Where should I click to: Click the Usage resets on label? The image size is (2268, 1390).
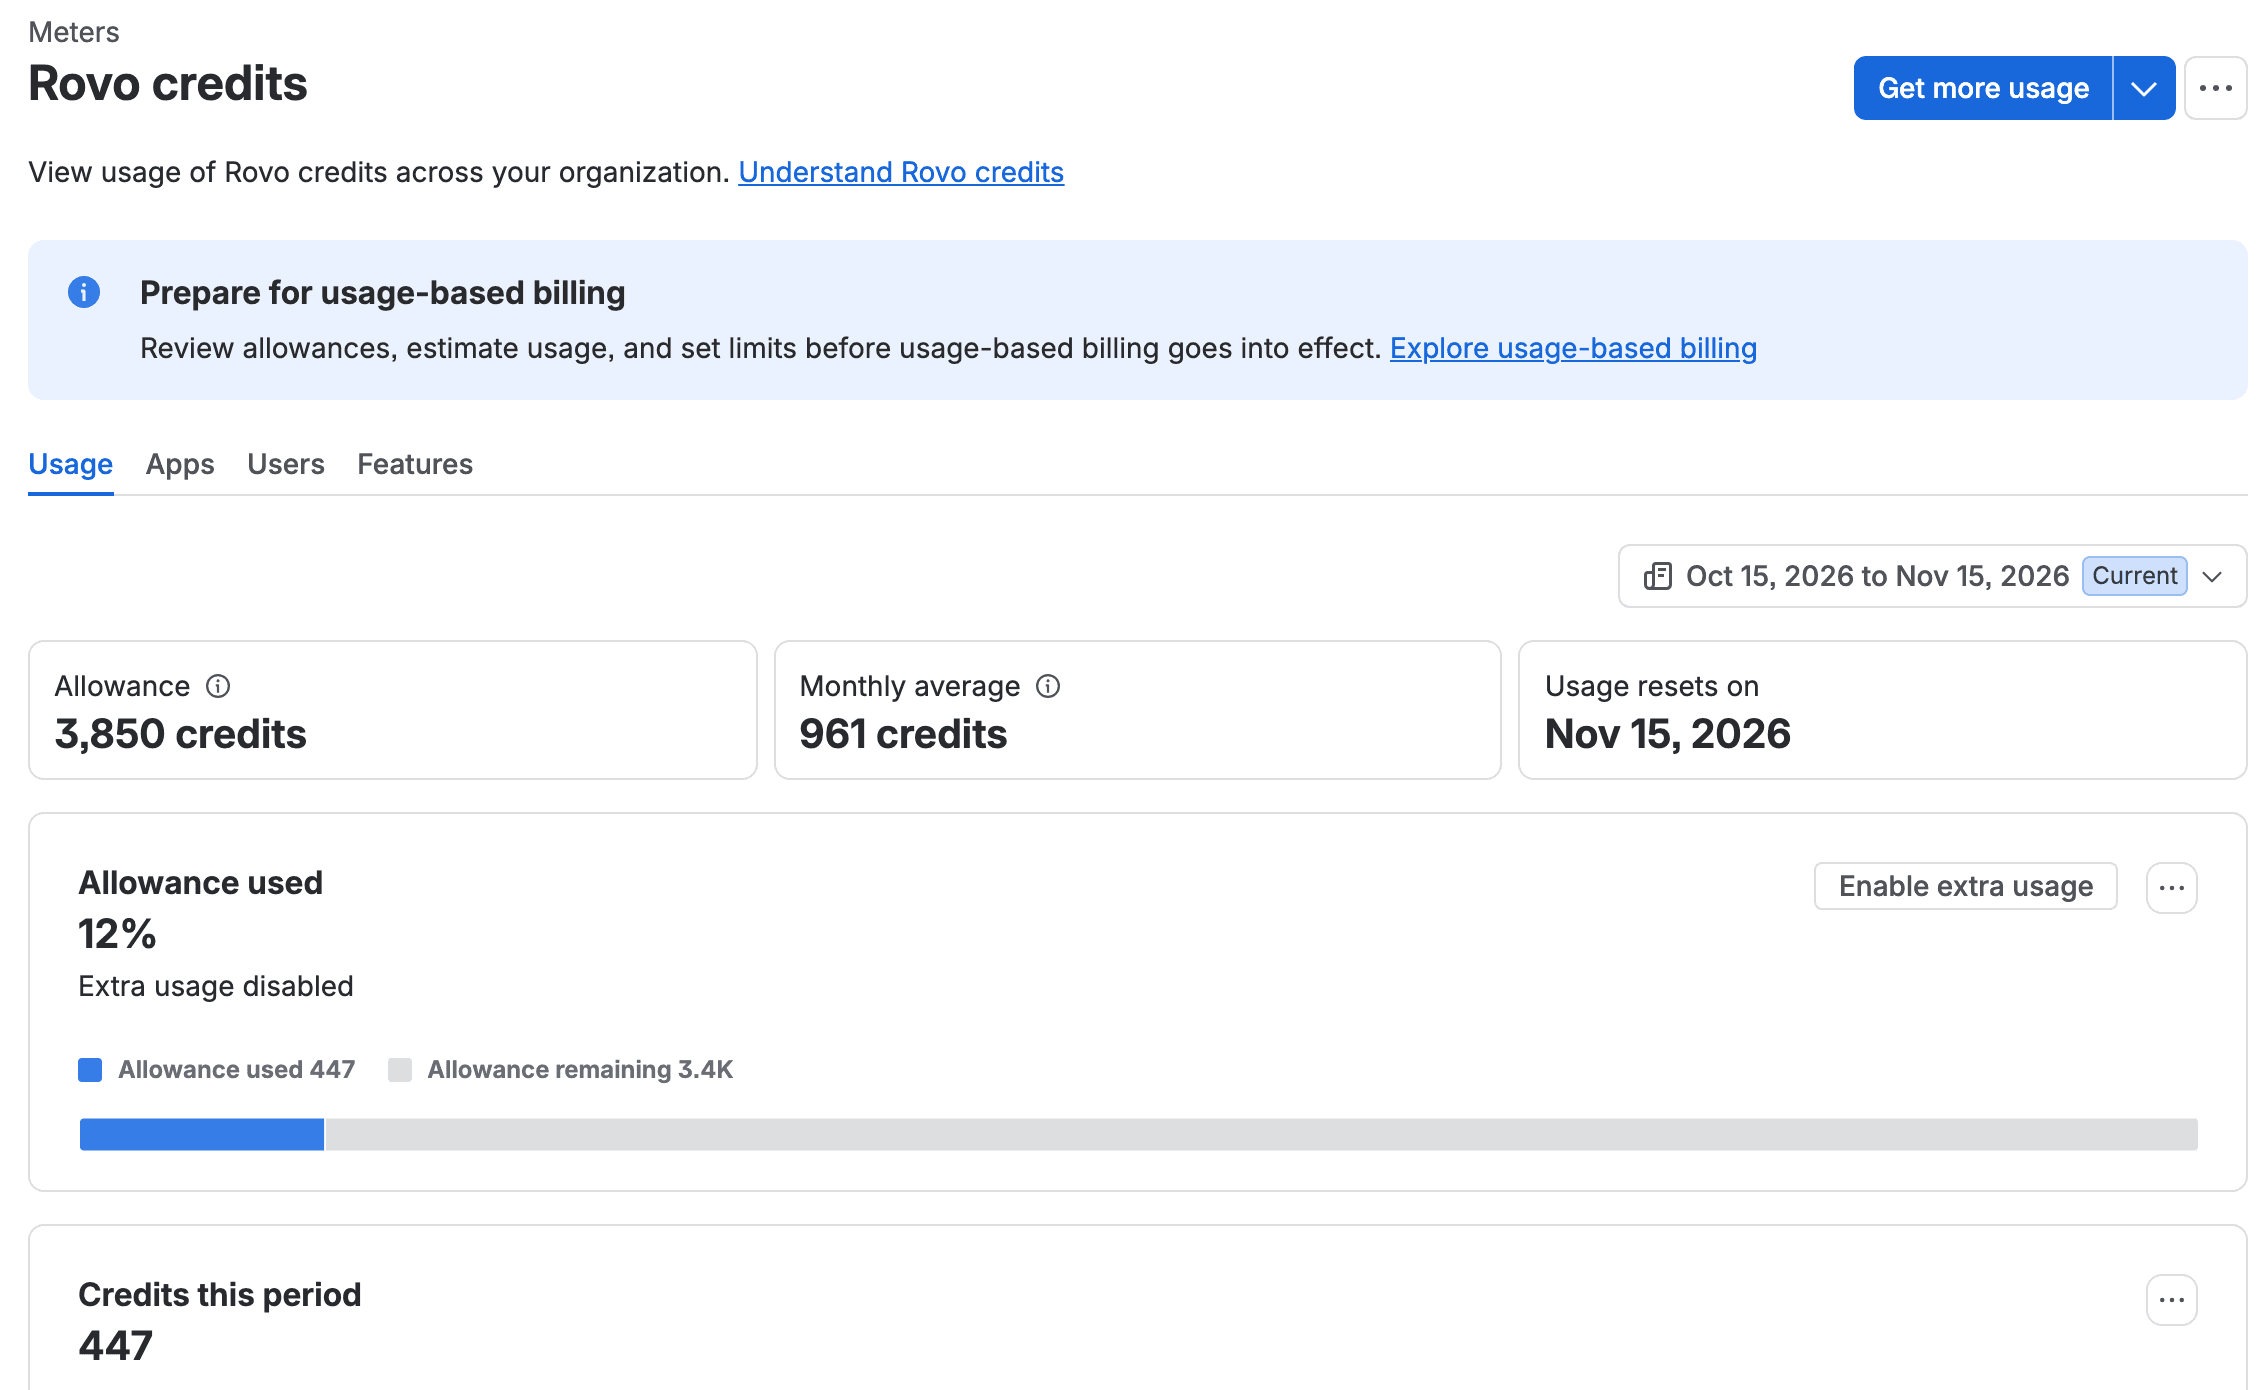(x=1652, y=686)
